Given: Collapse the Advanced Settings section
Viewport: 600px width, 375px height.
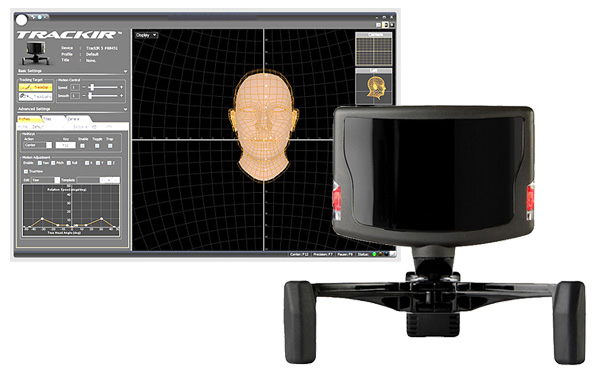Looking at the screenshot, I should 125,109.
